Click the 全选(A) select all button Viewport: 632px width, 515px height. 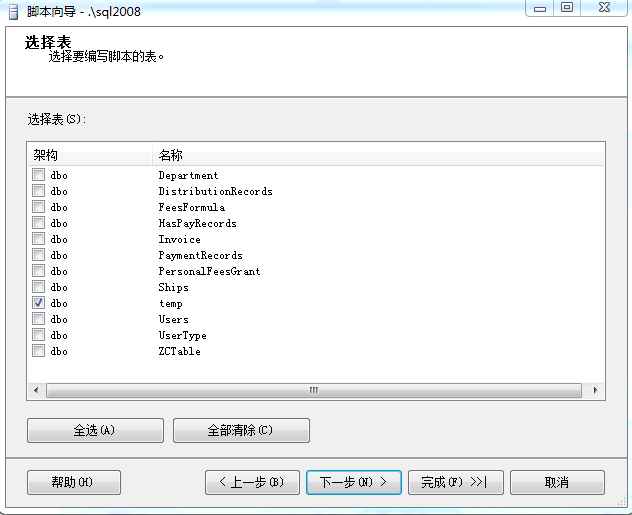pos(96,430)
